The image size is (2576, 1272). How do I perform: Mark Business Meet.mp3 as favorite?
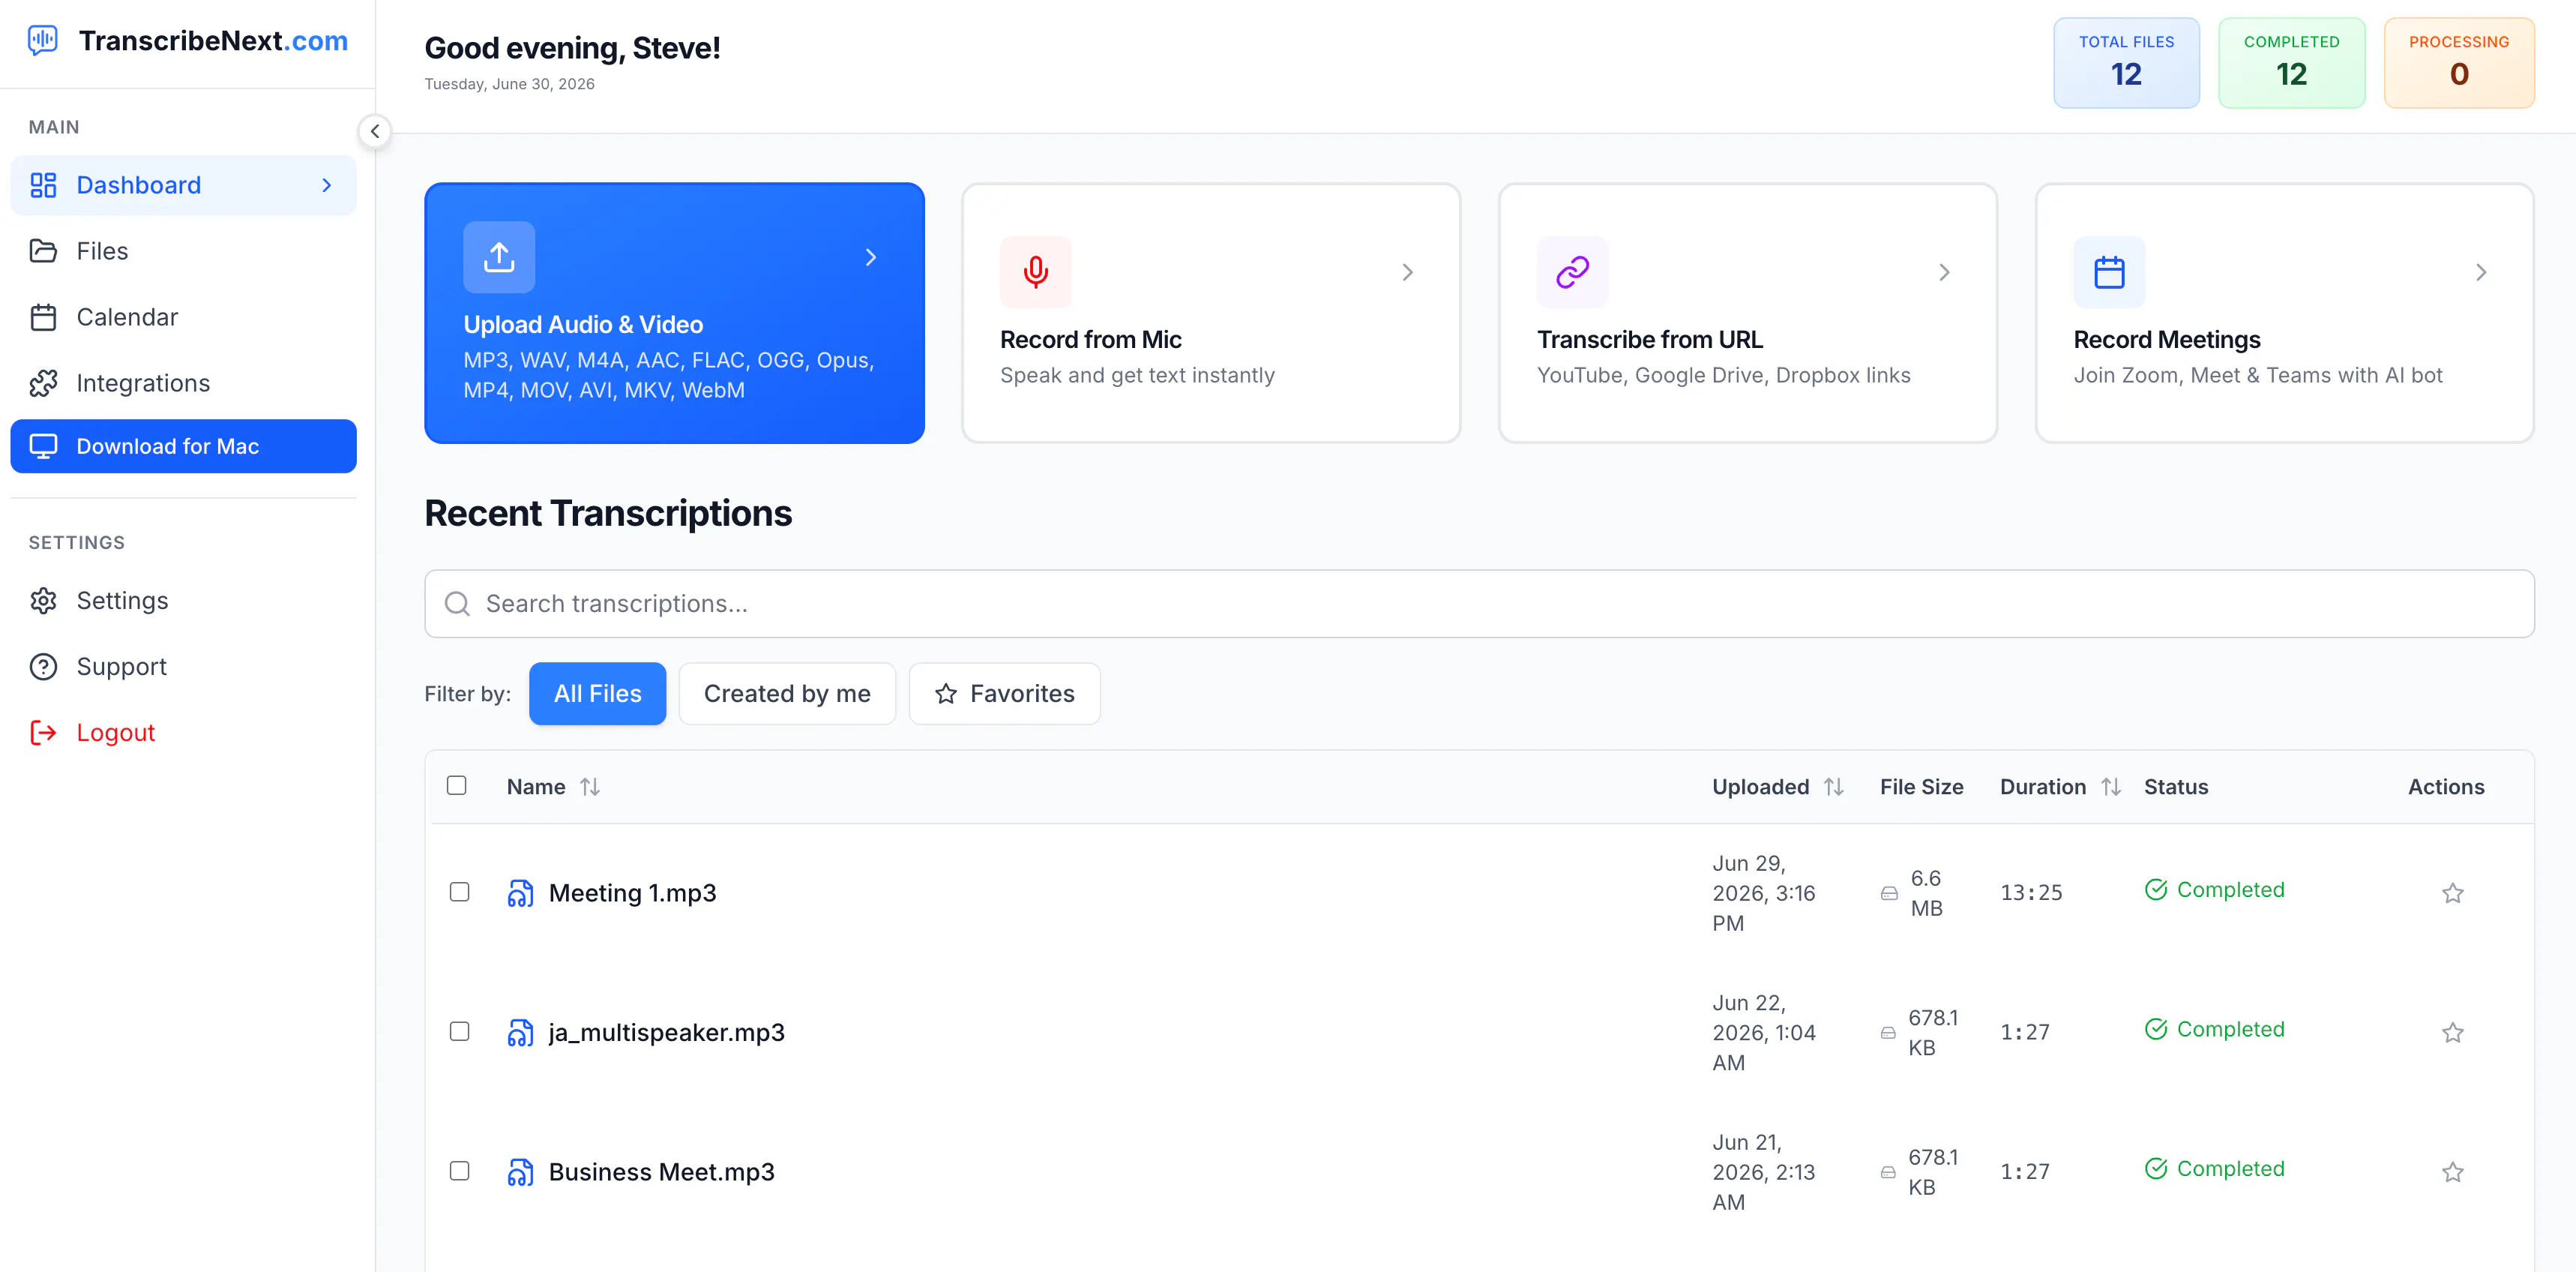[2452, 1172]
